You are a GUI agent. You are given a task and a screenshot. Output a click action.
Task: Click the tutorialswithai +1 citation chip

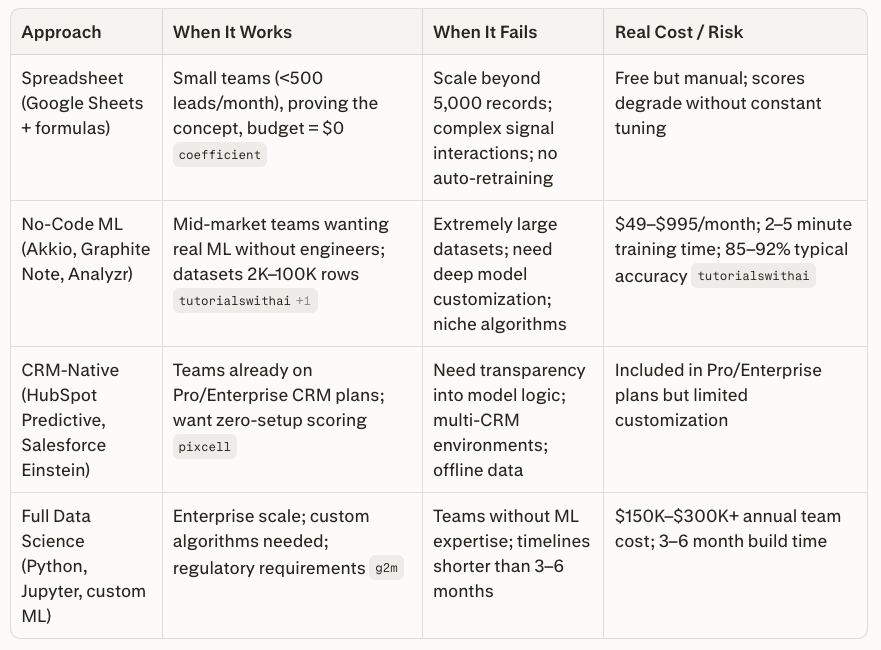(245, 301)
